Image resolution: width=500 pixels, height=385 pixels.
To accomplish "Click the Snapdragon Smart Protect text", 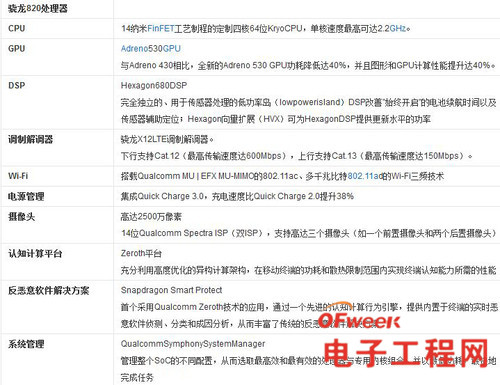I will pyautogui.click(x=171, y=290).
